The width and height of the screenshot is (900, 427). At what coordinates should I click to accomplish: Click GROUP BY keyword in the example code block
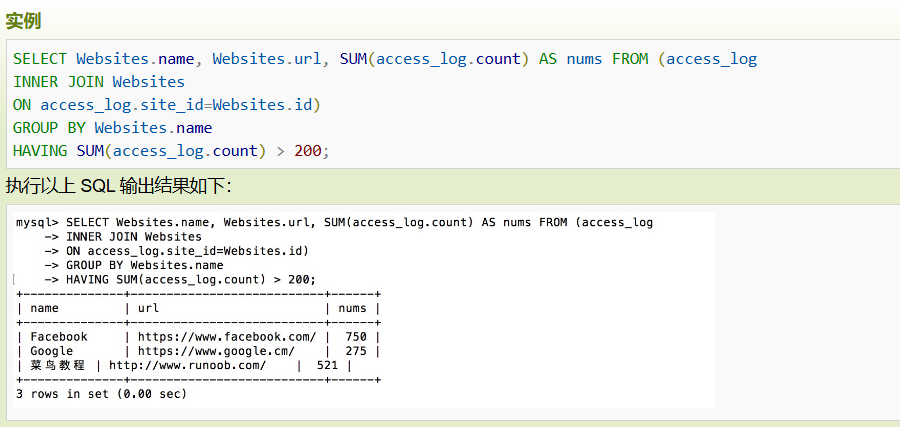pos(49,128)
